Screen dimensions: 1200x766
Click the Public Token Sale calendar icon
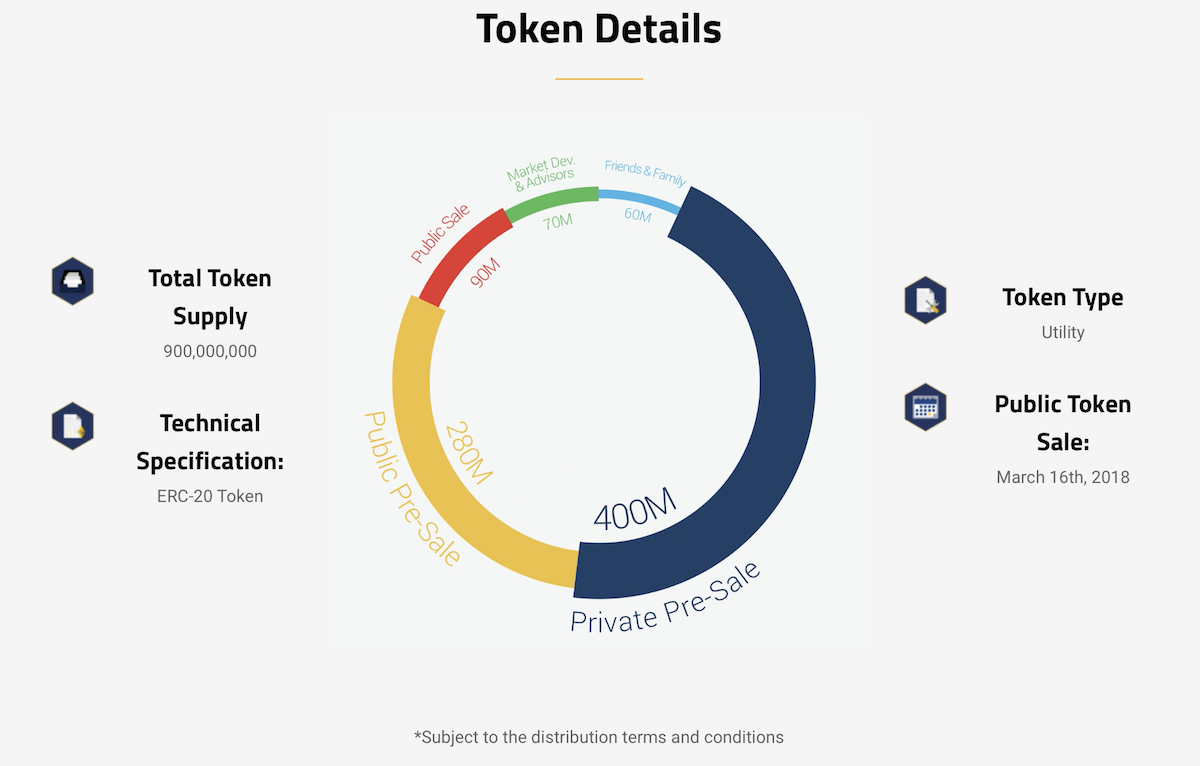925,407
